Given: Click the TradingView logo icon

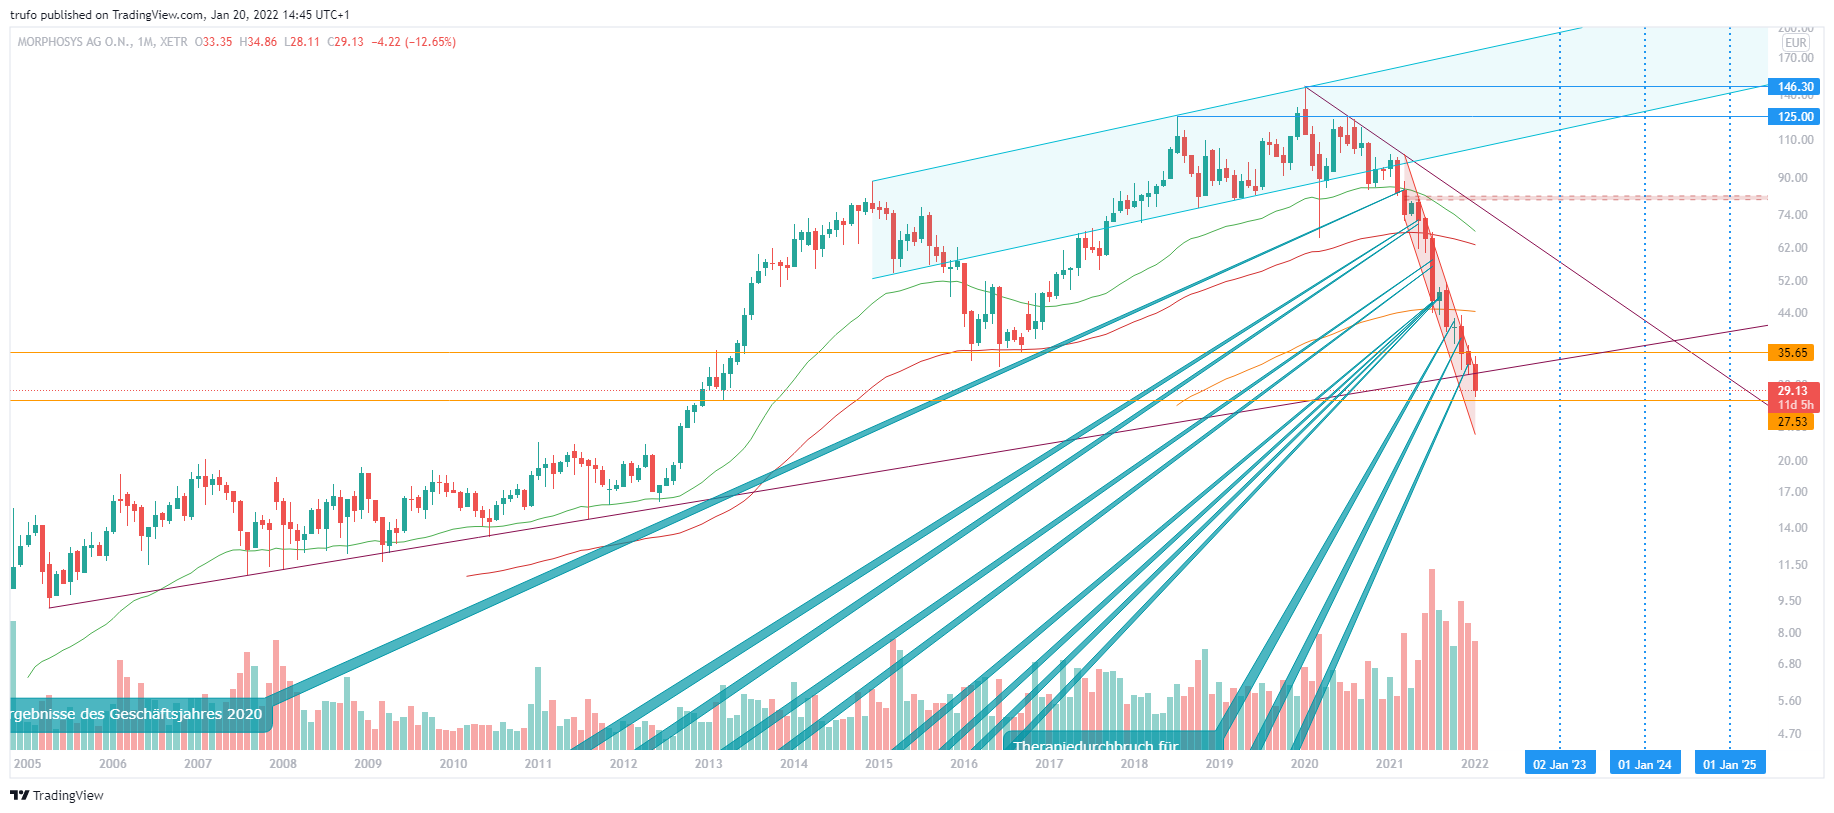Looking at the screenshot, I should tap(19, 795).
